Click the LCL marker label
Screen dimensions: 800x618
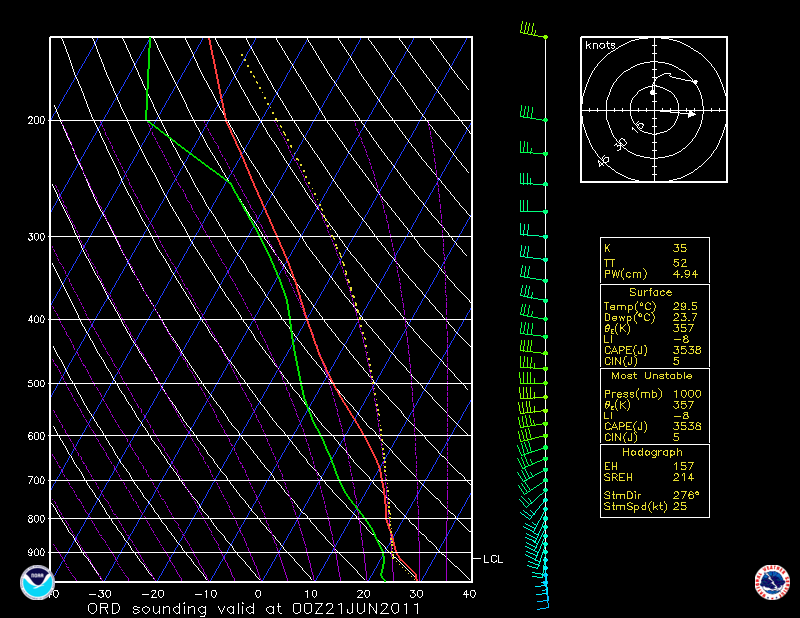coord(493,559)
